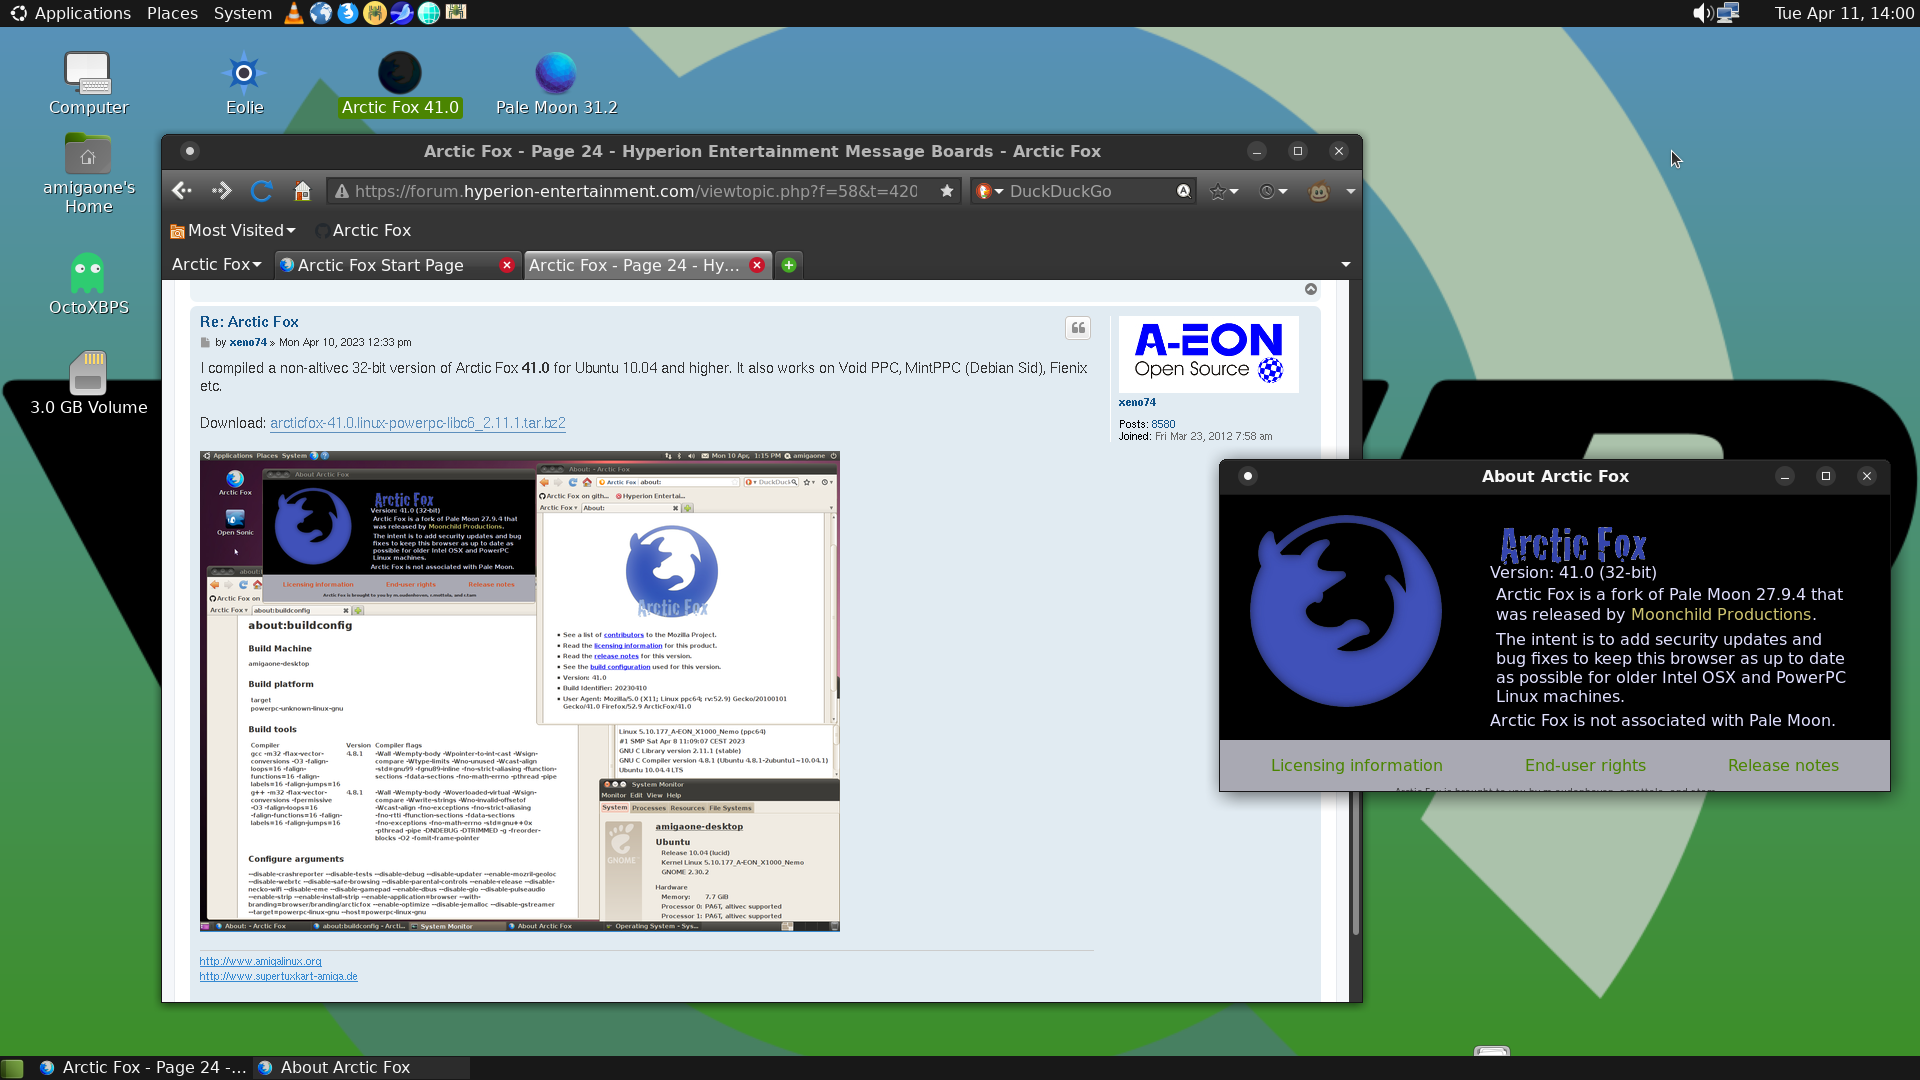Click the clock showing Tue Apr 11, 14:00
Screen dimensions: 1920x1080
click(x=1844, y=13)
